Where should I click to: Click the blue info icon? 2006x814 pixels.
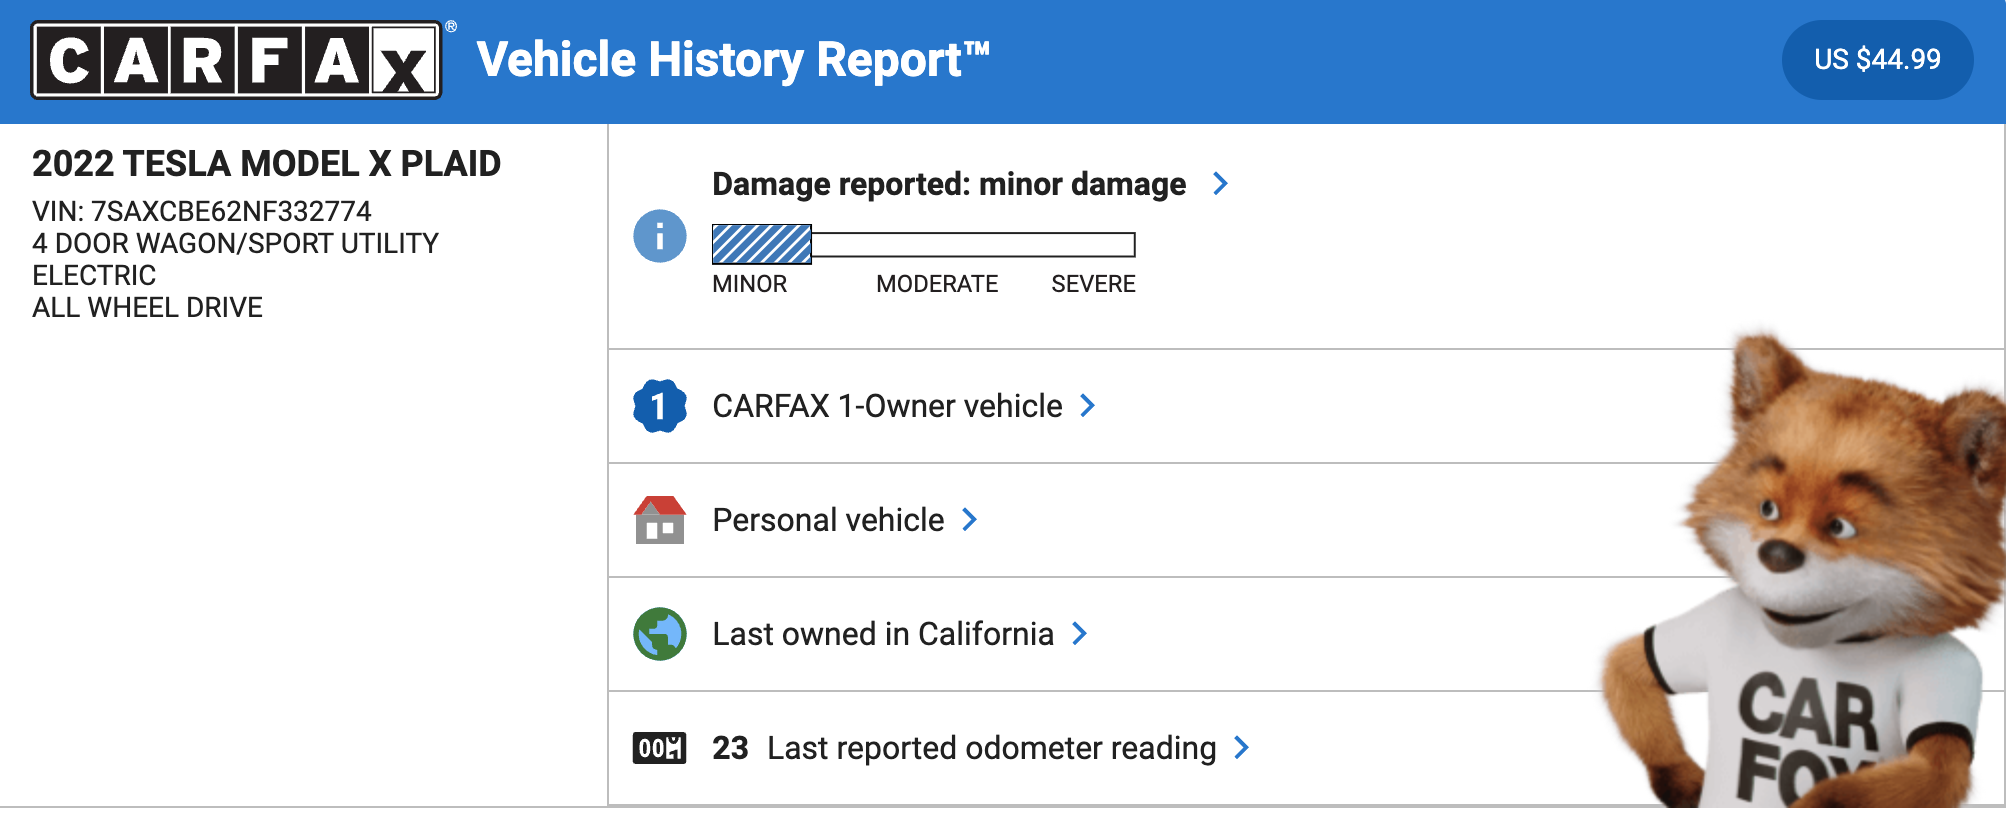point(660,236)
